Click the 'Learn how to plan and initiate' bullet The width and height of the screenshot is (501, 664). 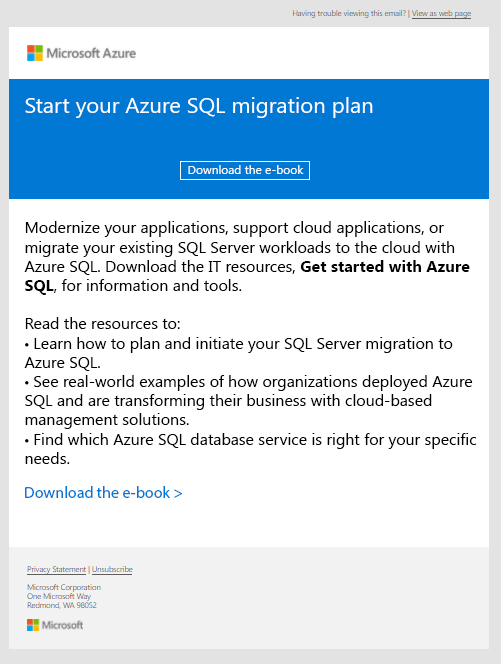point(238,353)
